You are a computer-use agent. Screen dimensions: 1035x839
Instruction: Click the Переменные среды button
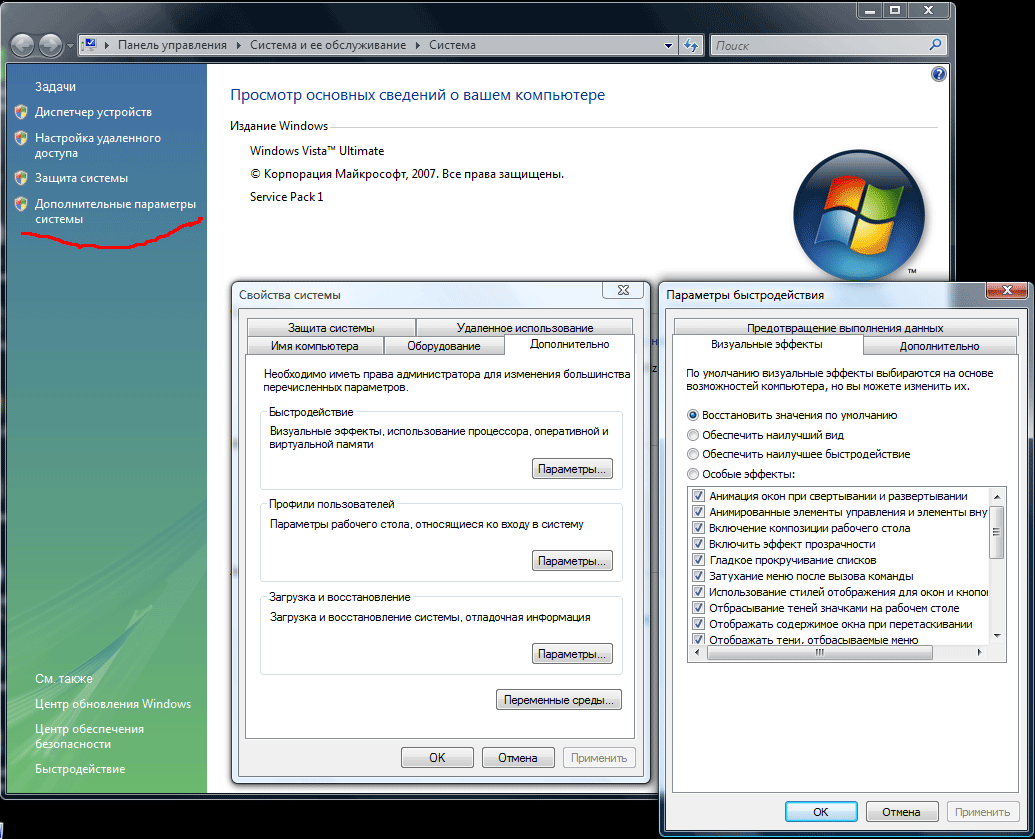[x=558, y=700]
